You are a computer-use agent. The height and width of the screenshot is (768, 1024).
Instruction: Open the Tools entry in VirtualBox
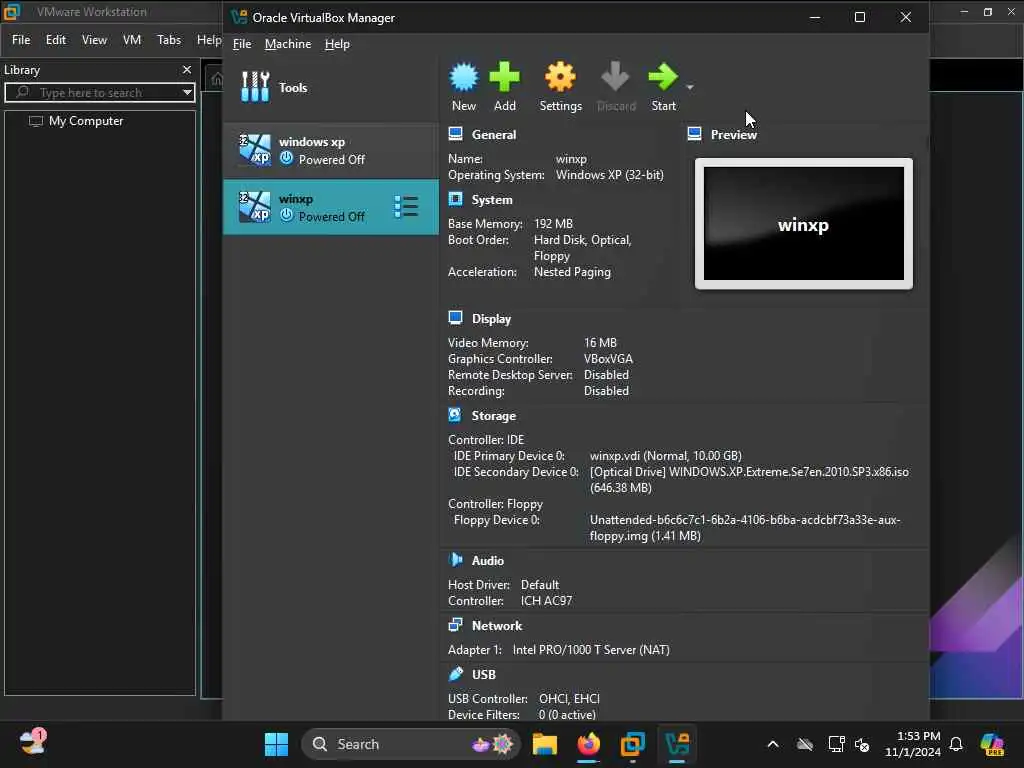point(330,88)
